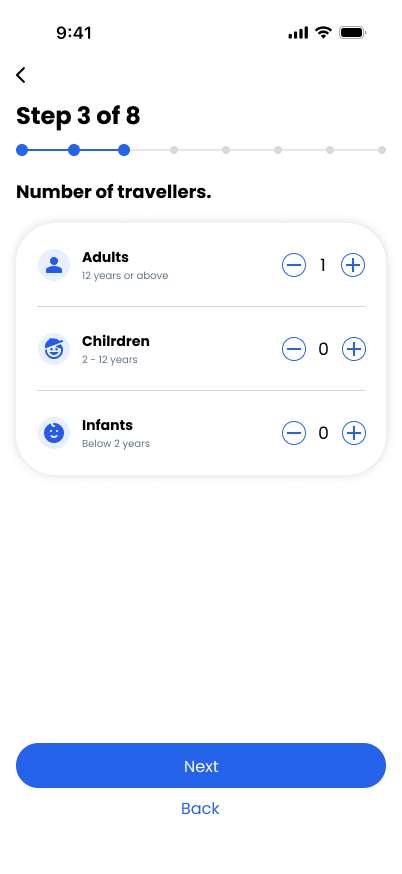Screen dimensions: 402x874
Task: Click the Wi-Fi status icon
Action: pos(323,32)
